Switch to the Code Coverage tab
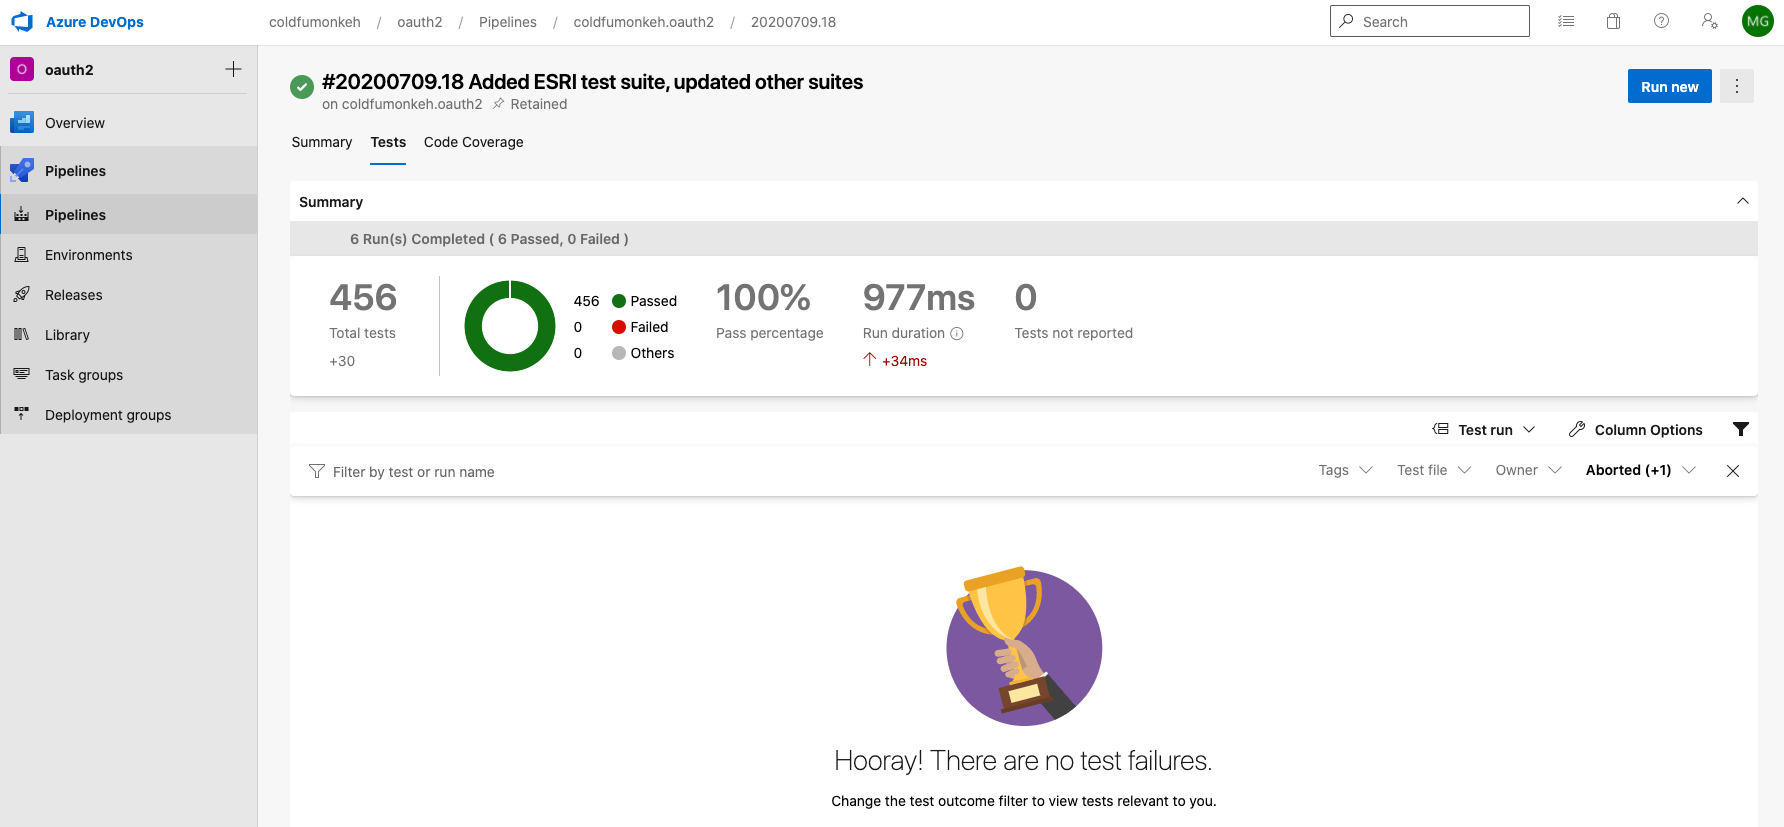1784x827 pixels. click(x=473, y=142)
